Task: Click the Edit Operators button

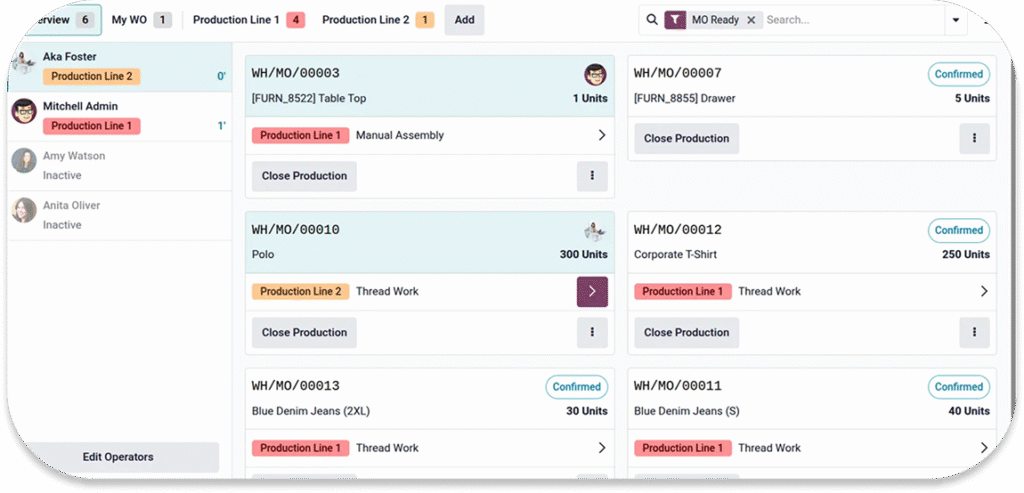Action: (118, 457)
